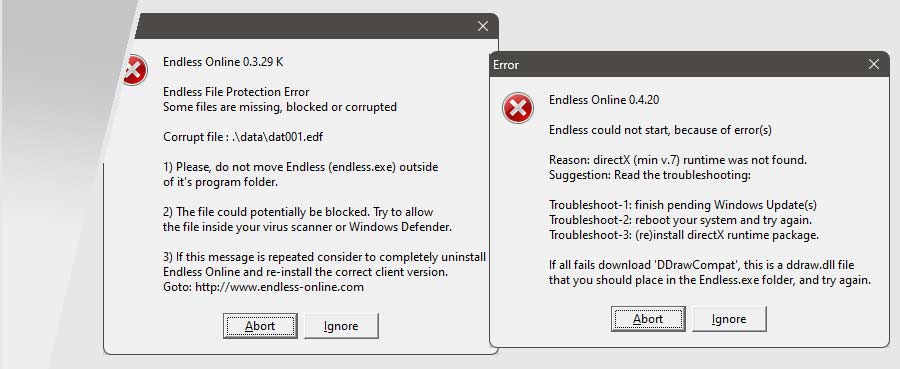
Task: Abort the Endless File Protection Error dialog
Action: (260, 326)
